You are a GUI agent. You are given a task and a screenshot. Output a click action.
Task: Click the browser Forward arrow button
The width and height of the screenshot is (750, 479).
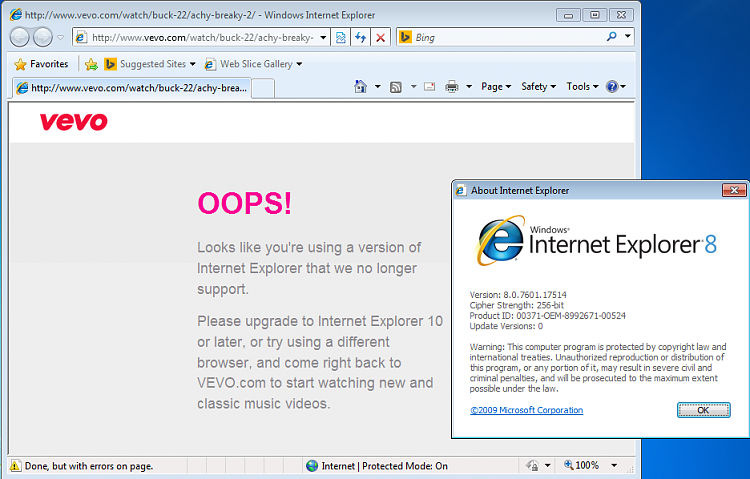point(43,37)
